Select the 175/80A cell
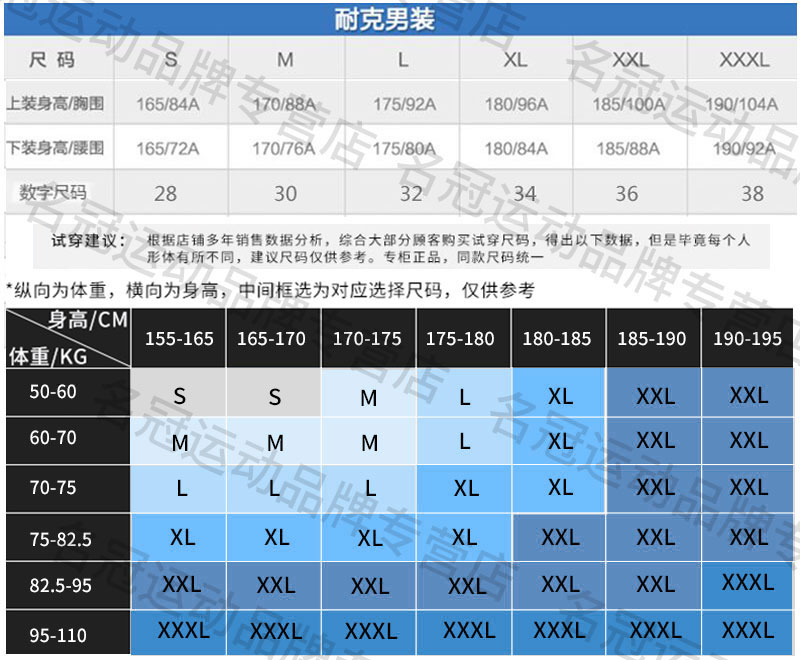The width and height of the screenshot is (800, 660). 404,149
